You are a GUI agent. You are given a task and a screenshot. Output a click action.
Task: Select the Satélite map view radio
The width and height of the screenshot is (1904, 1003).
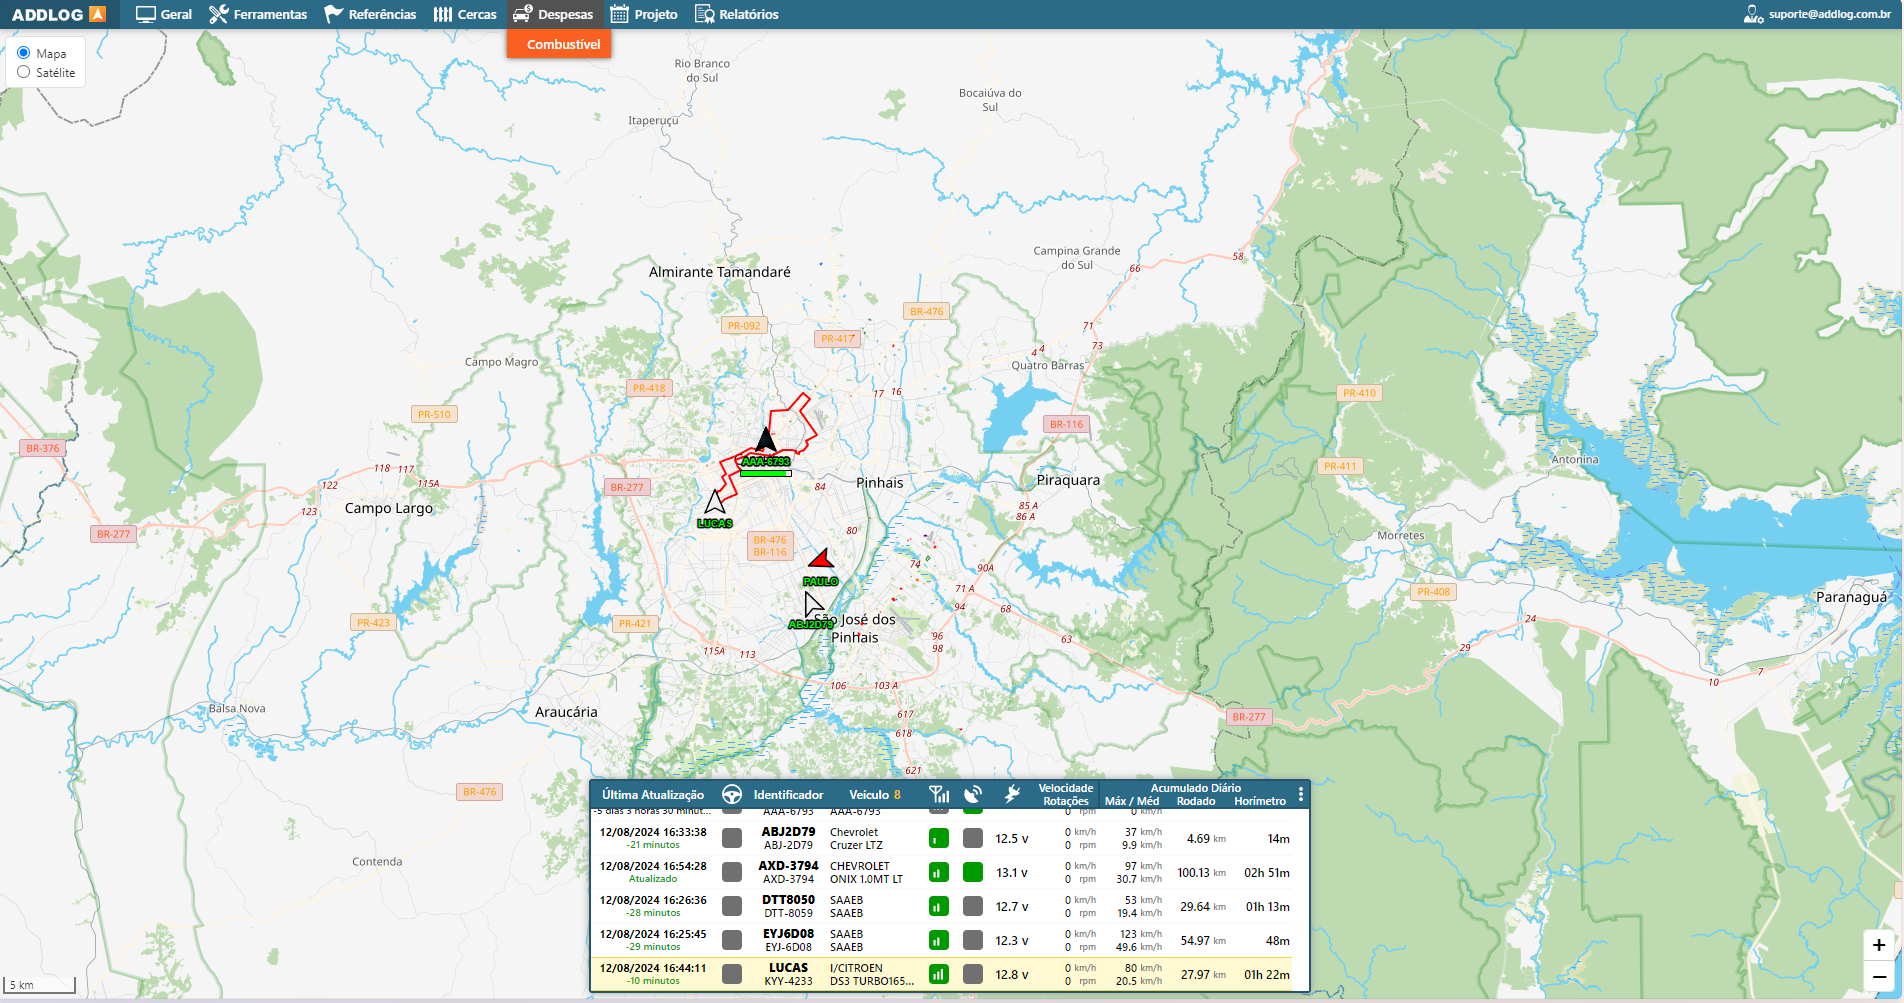[24, 72]
